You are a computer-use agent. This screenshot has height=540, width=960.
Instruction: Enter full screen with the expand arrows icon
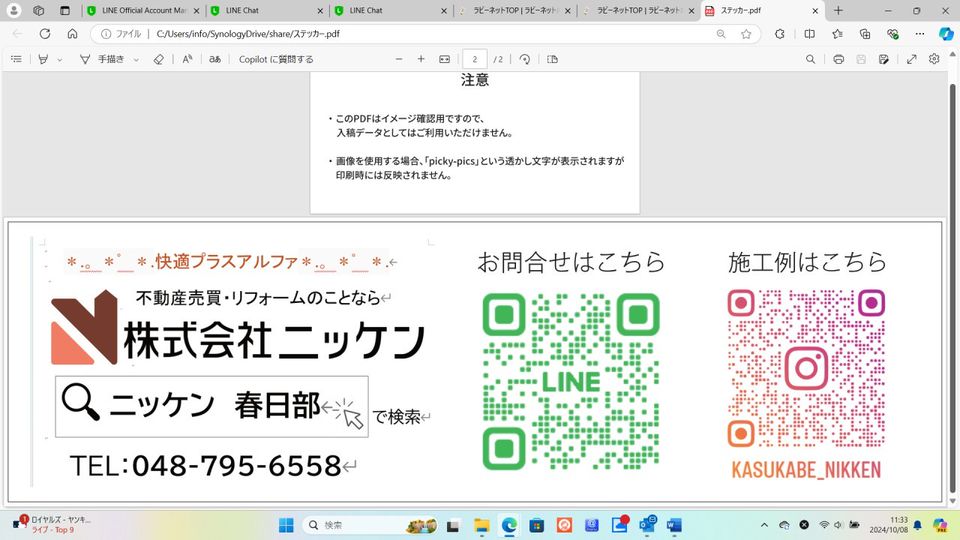point(912,59)
